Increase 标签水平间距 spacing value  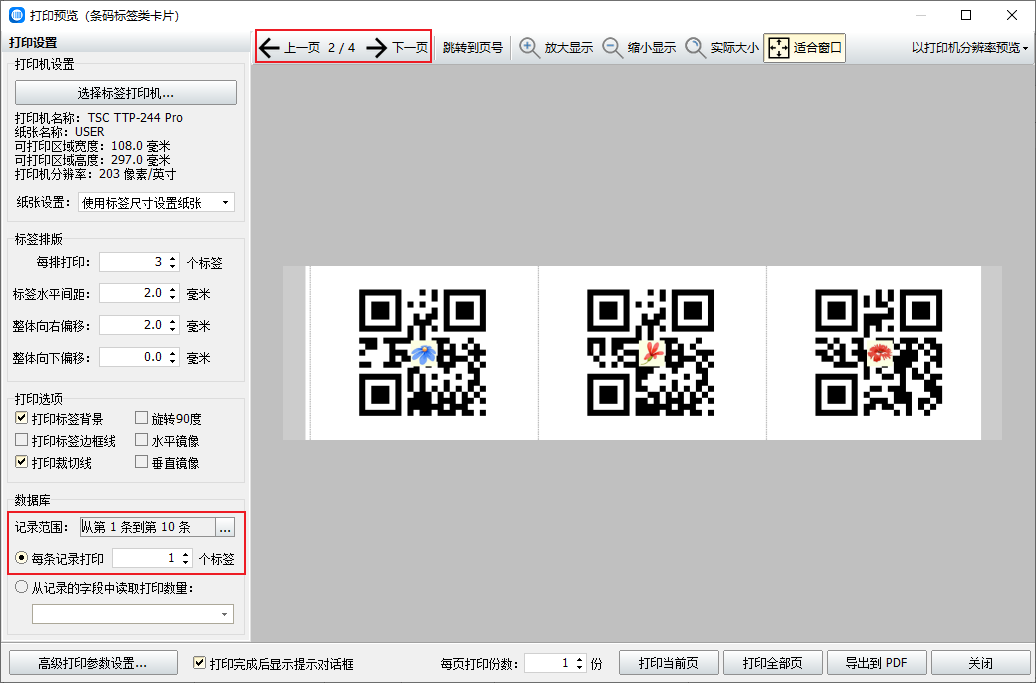point(172,289)
